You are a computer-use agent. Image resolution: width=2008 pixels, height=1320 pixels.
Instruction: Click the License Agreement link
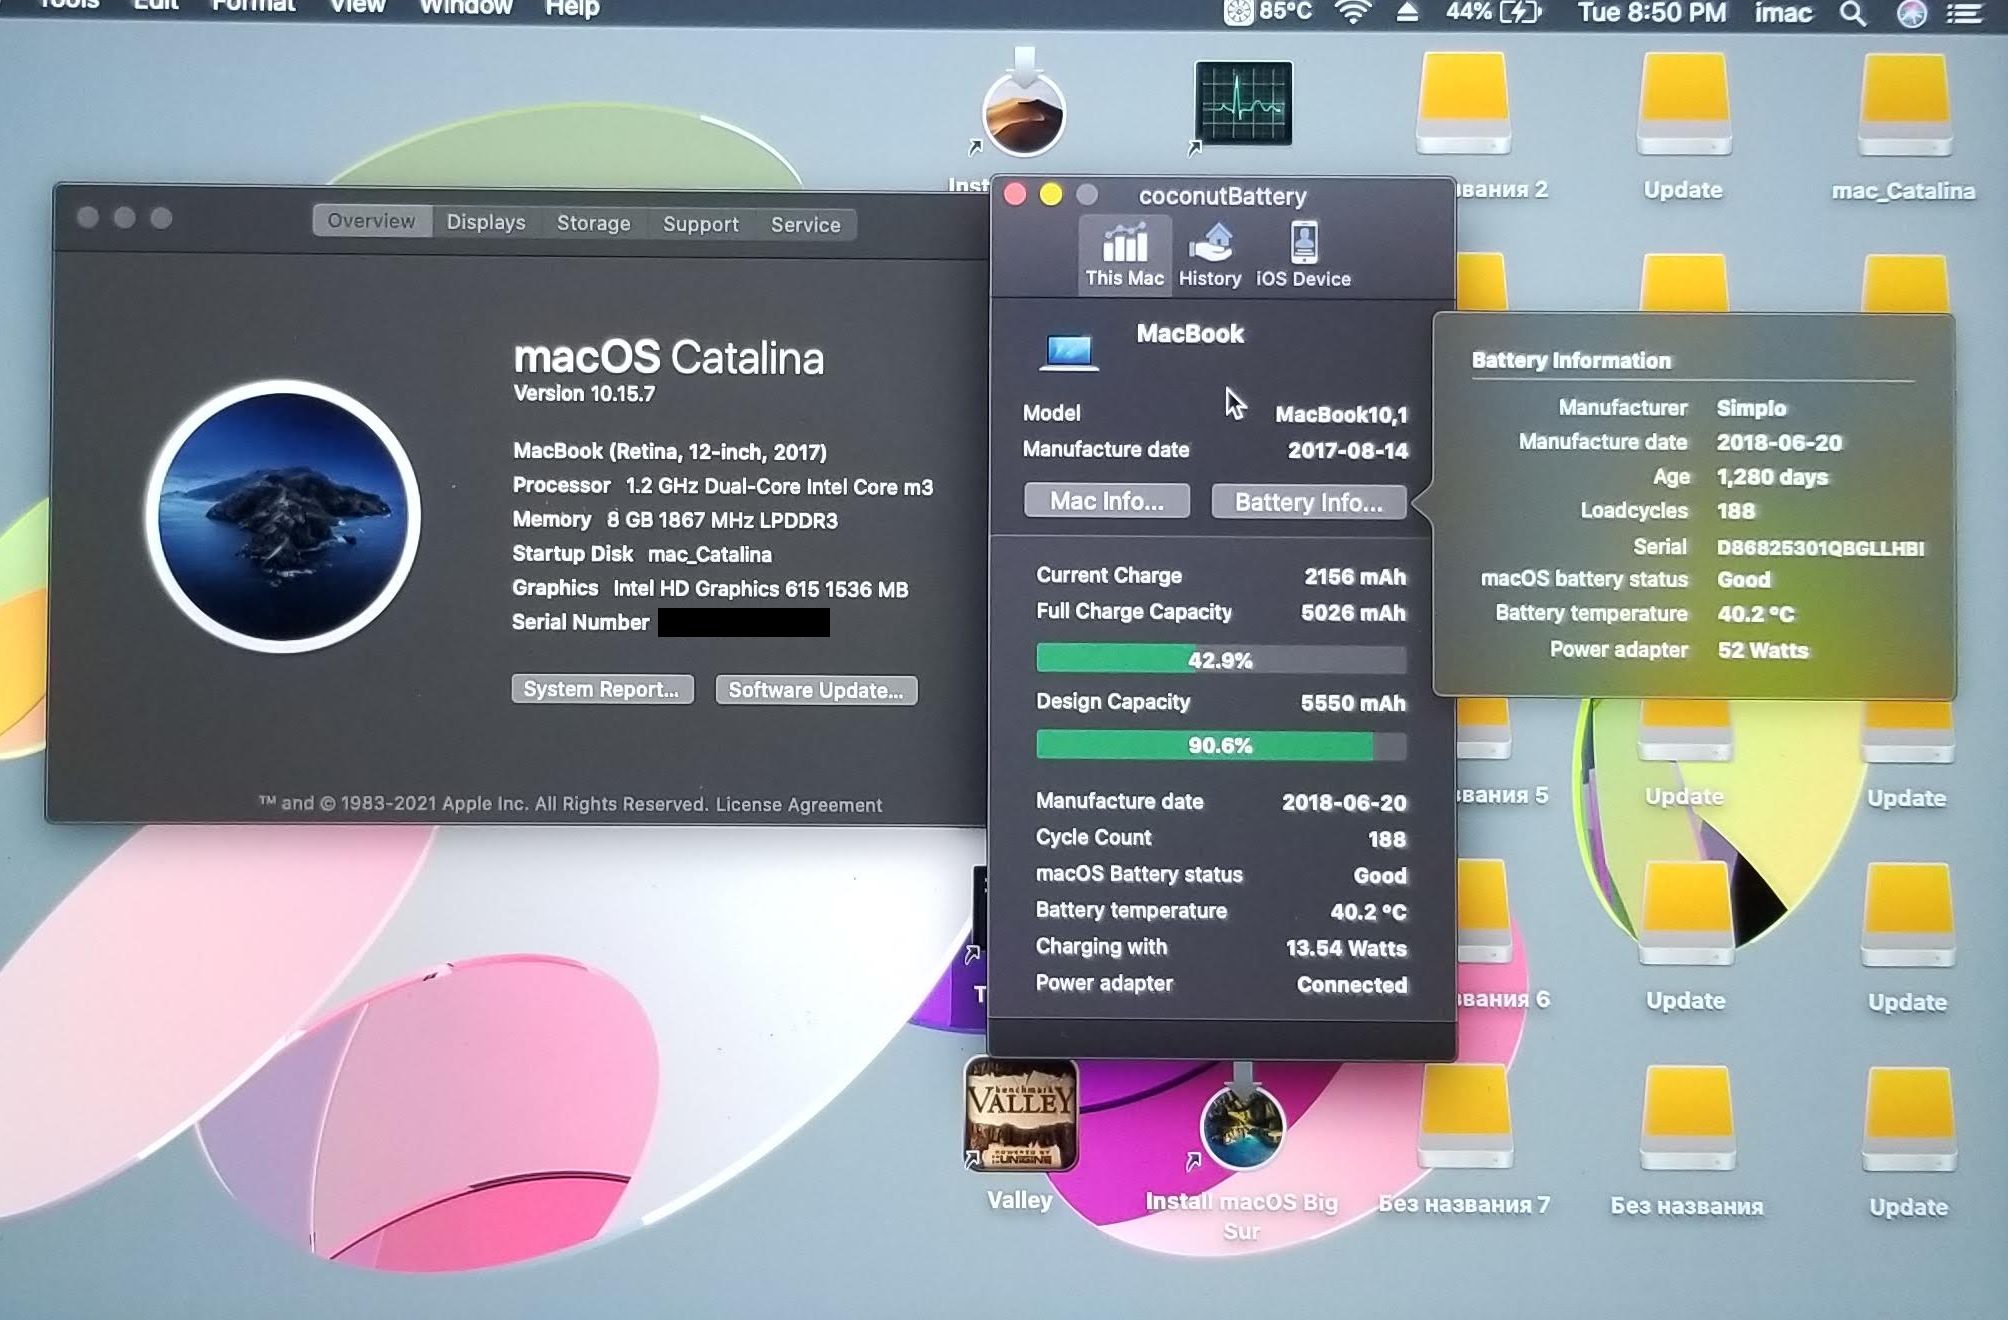click(798, 805)
